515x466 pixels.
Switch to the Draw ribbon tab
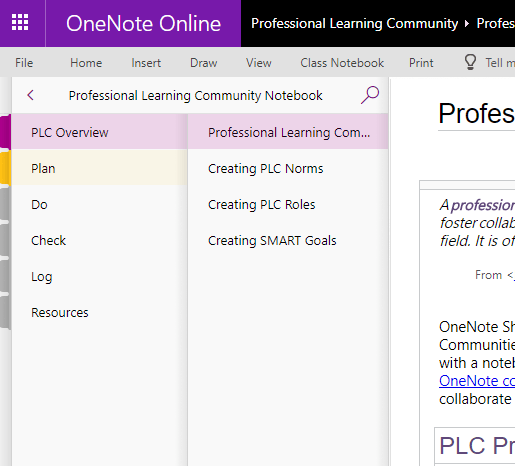coord(204,63)
